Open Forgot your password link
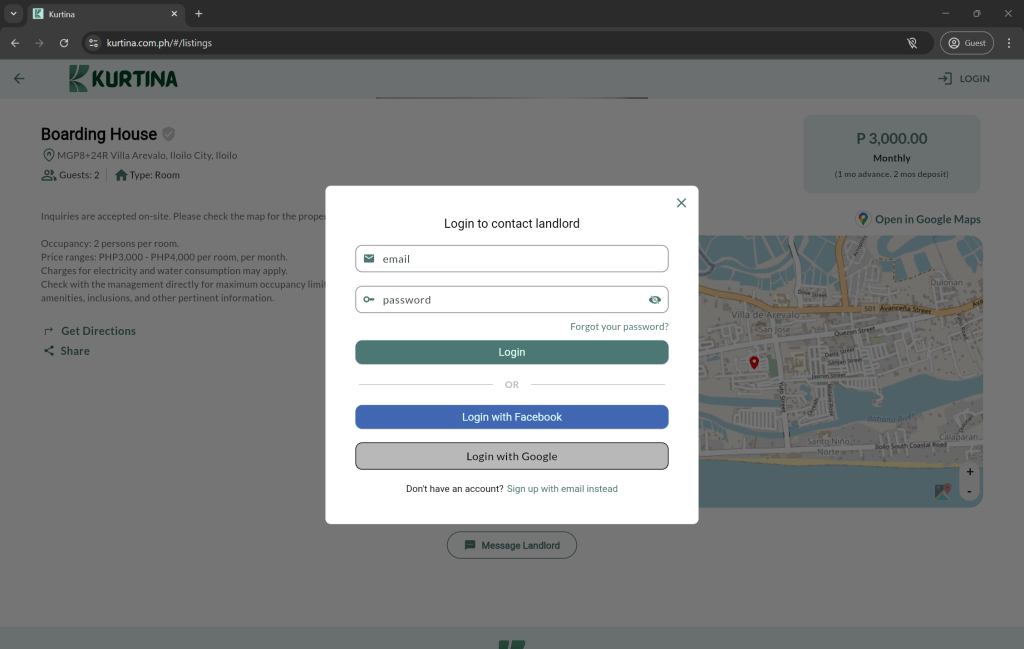 619,327
